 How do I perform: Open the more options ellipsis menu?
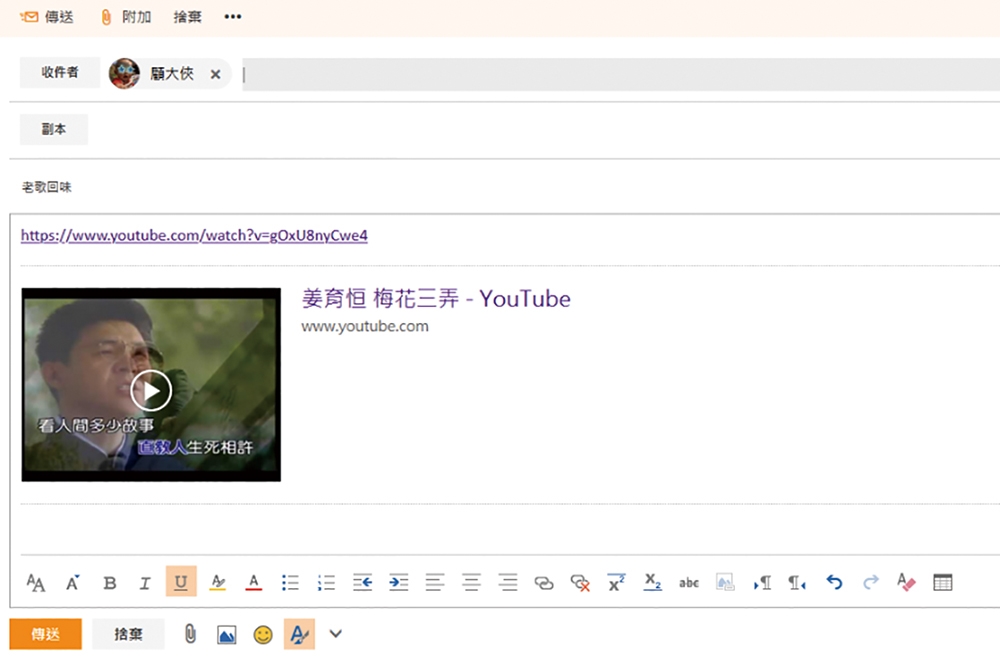click(233, 17)
